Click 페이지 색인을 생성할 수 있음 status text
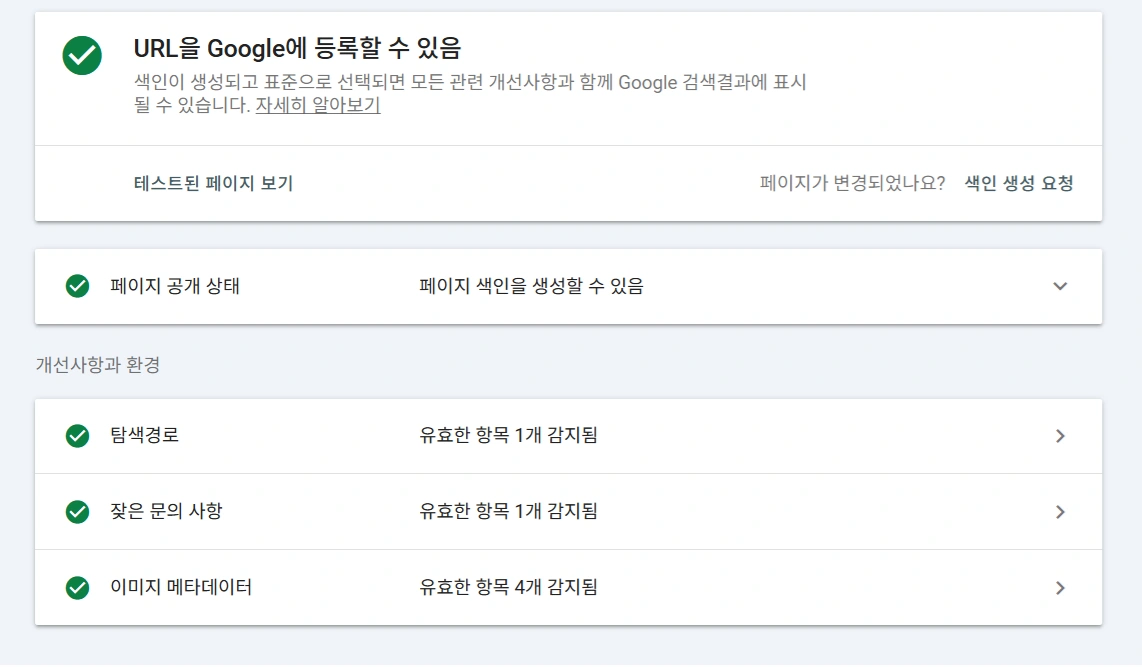1142x667 pixels. 531,287
